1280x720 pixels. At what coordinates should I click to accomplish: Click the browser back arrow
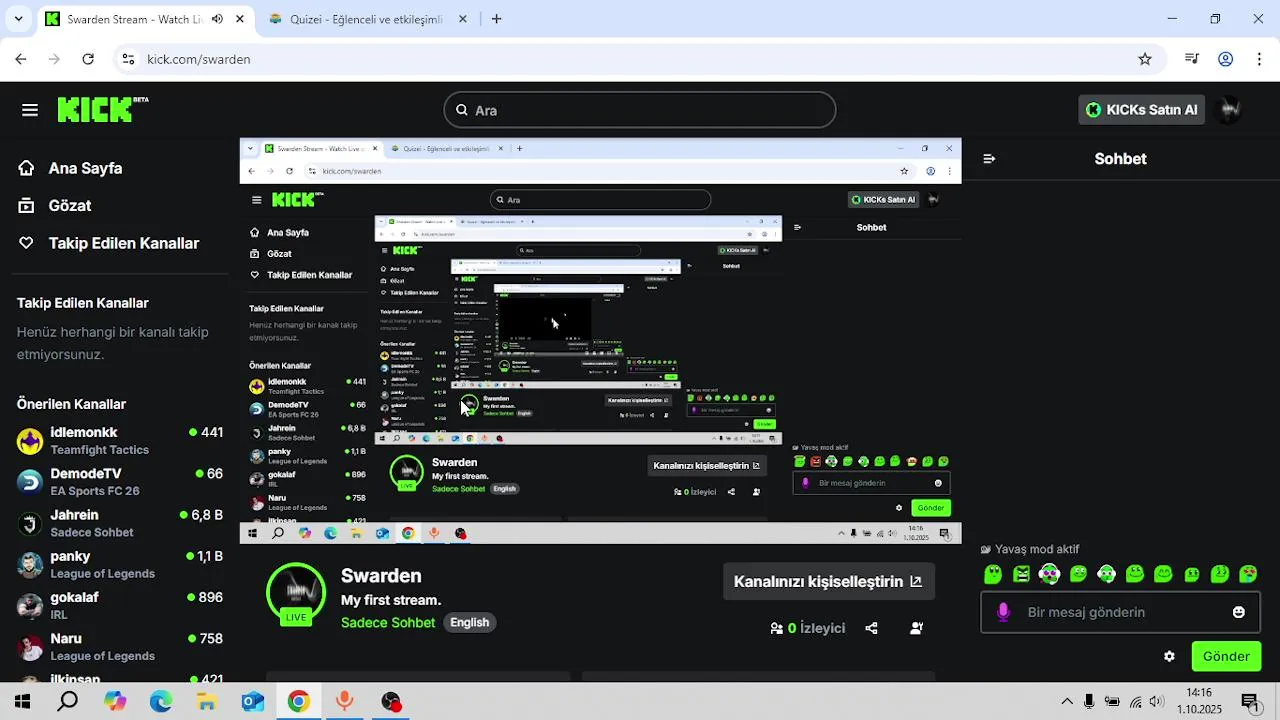pos(21,59)
